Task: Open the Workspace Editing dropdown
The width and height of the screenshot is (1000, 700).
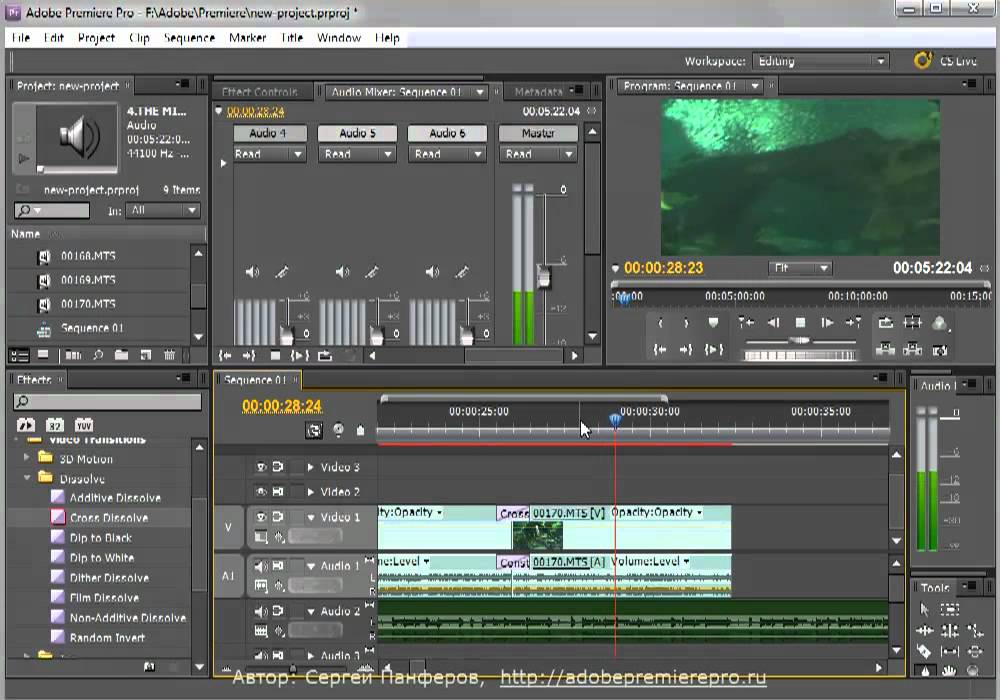Action: click(x=820, y=61)
